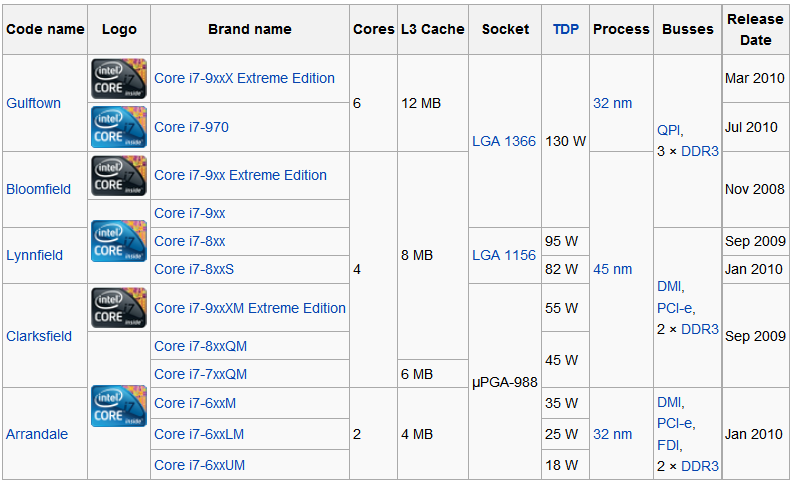Open the Core i7-6xxUM brand link
The width and height of the screenshot is (793, 483).
[199, 465]
